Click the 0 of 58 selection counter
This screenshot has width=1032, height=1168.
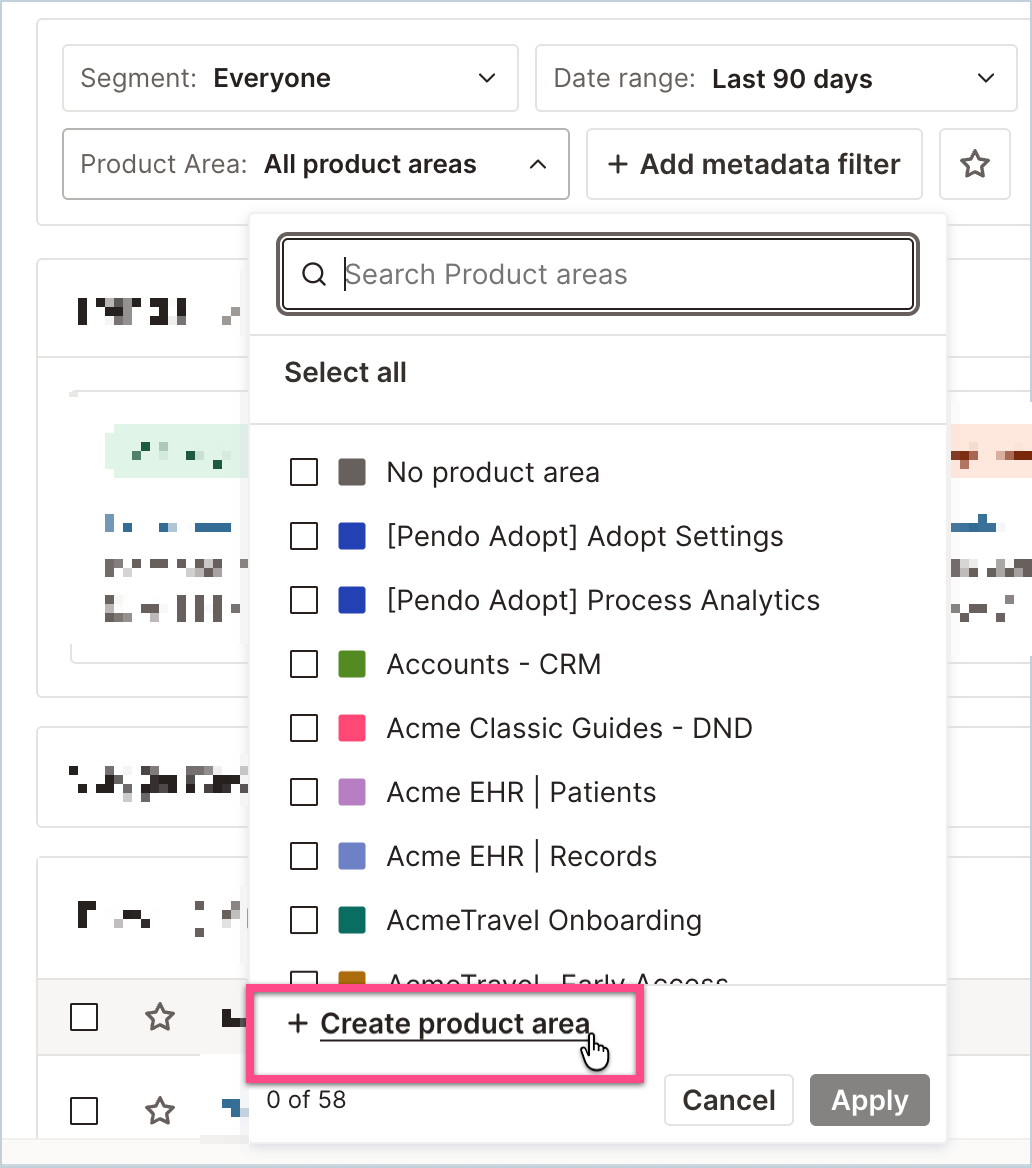pos(306,1099)
